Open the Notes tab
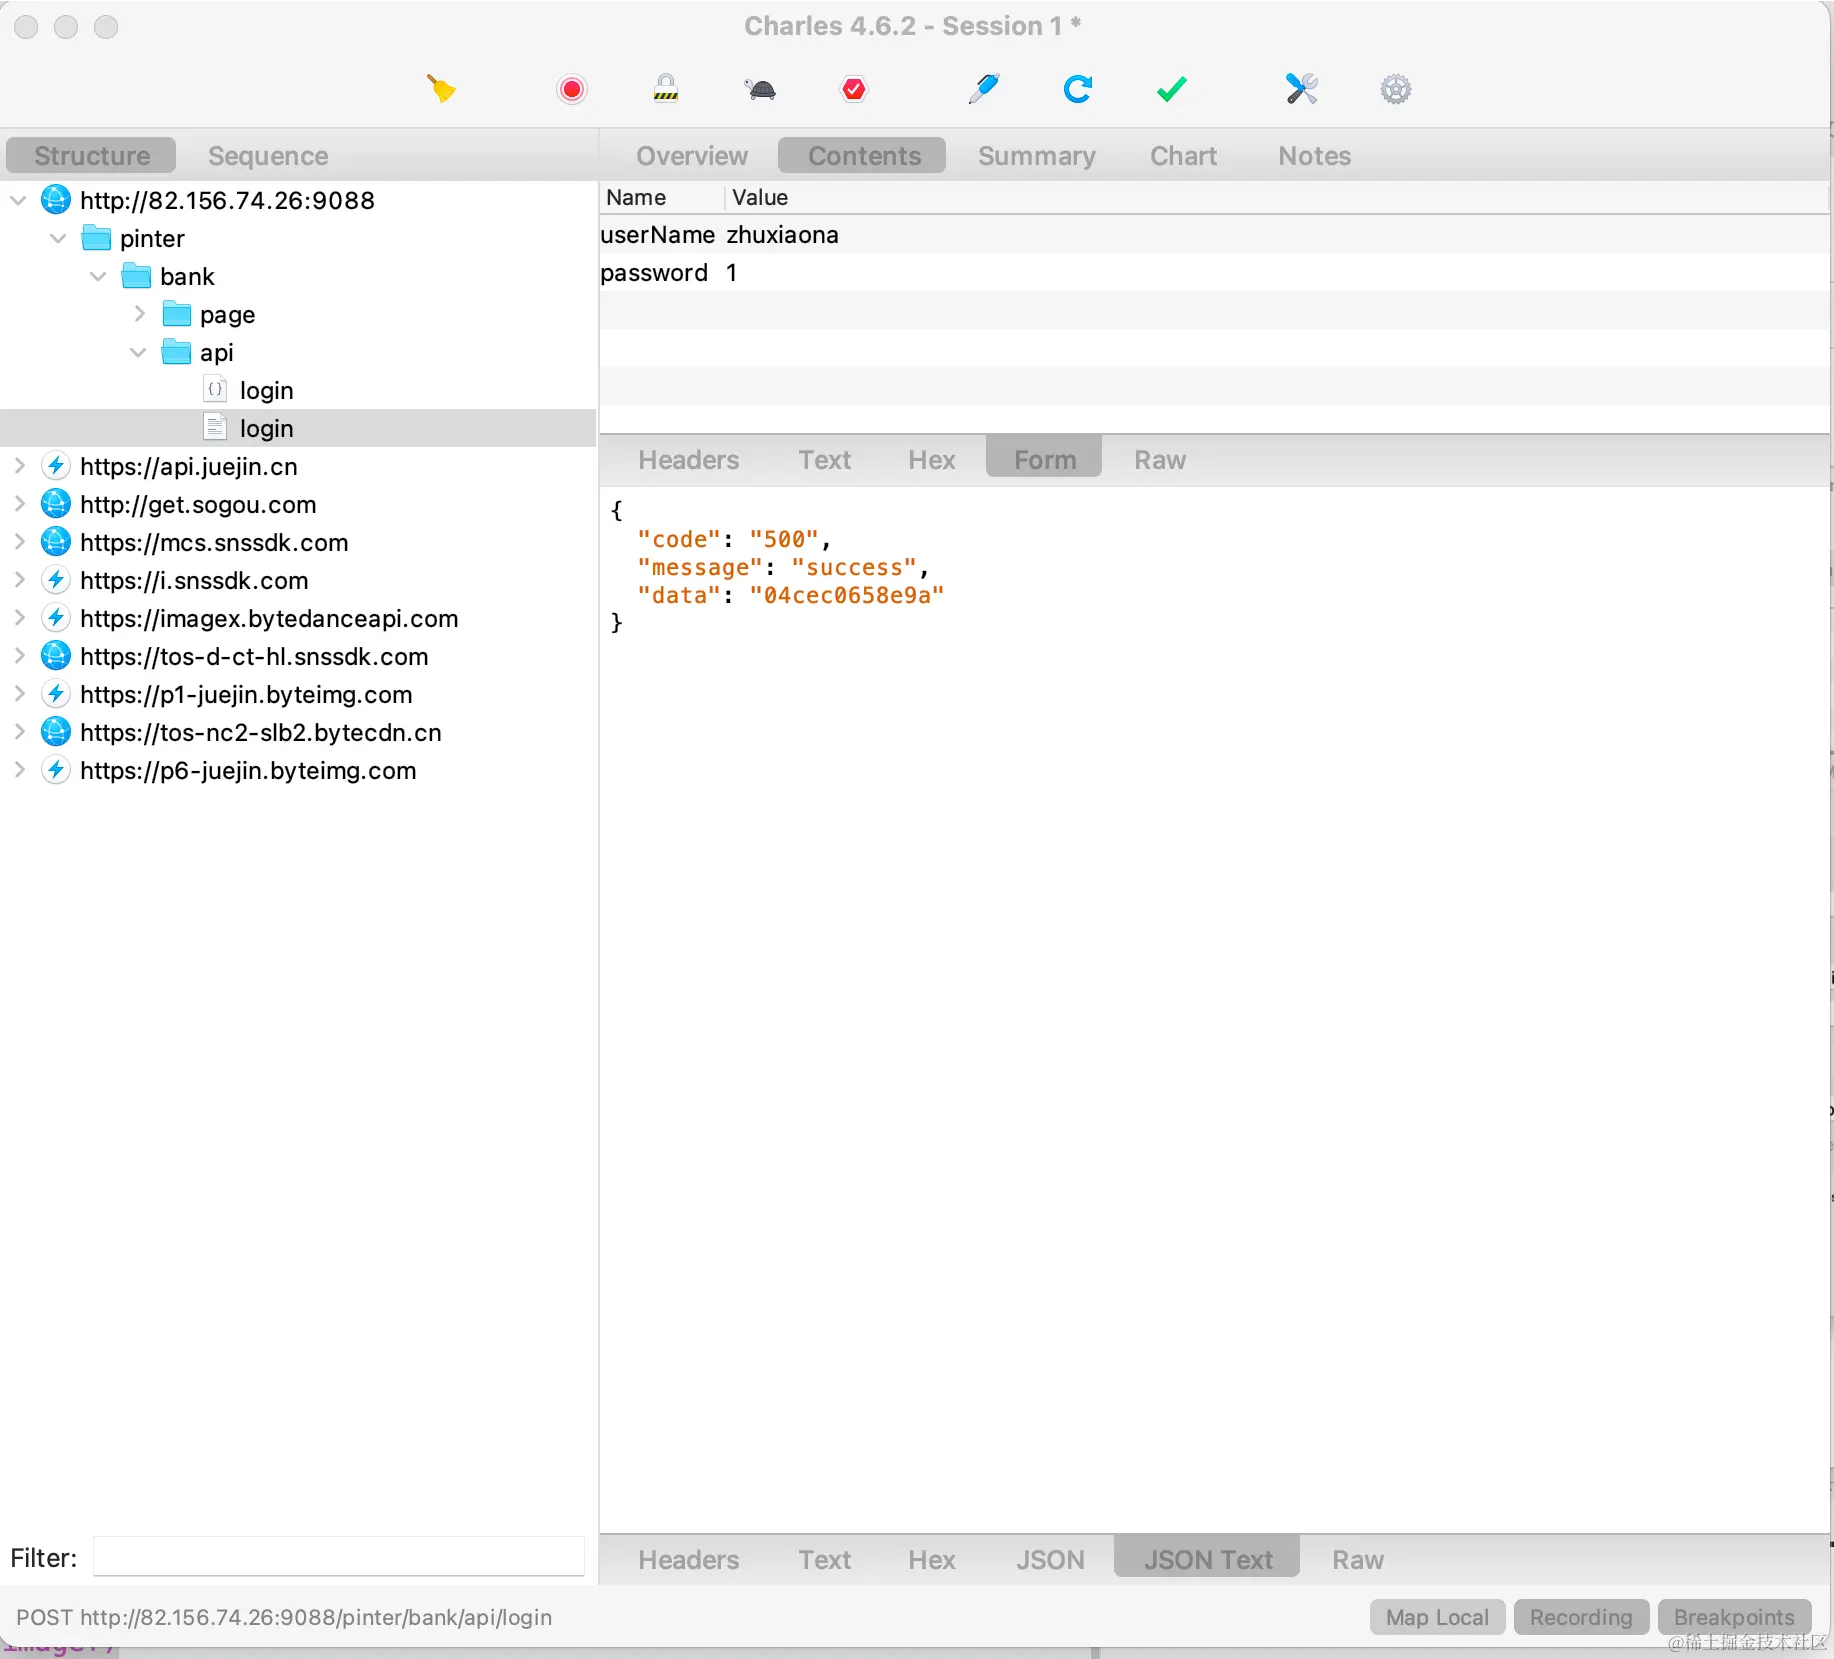This screenshot has width=1834, height=1659. point(1314,155)
